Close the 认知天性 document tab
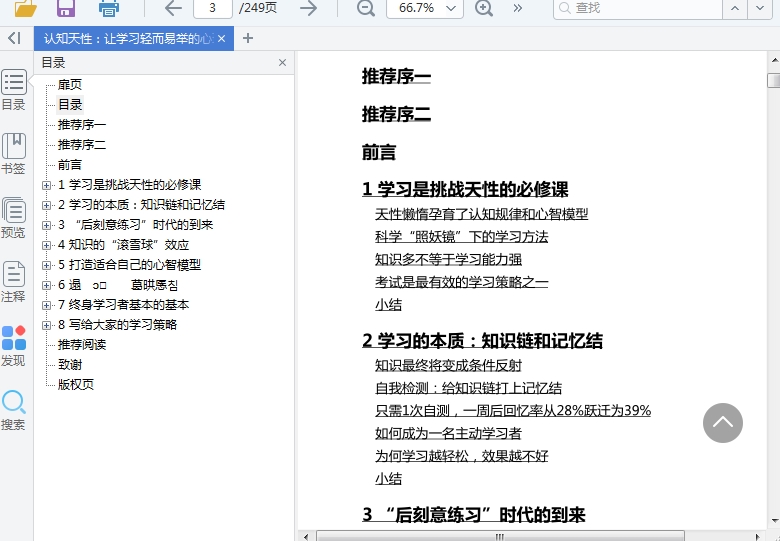The width and height of the screenshot is (780, 541). (222, 38)
